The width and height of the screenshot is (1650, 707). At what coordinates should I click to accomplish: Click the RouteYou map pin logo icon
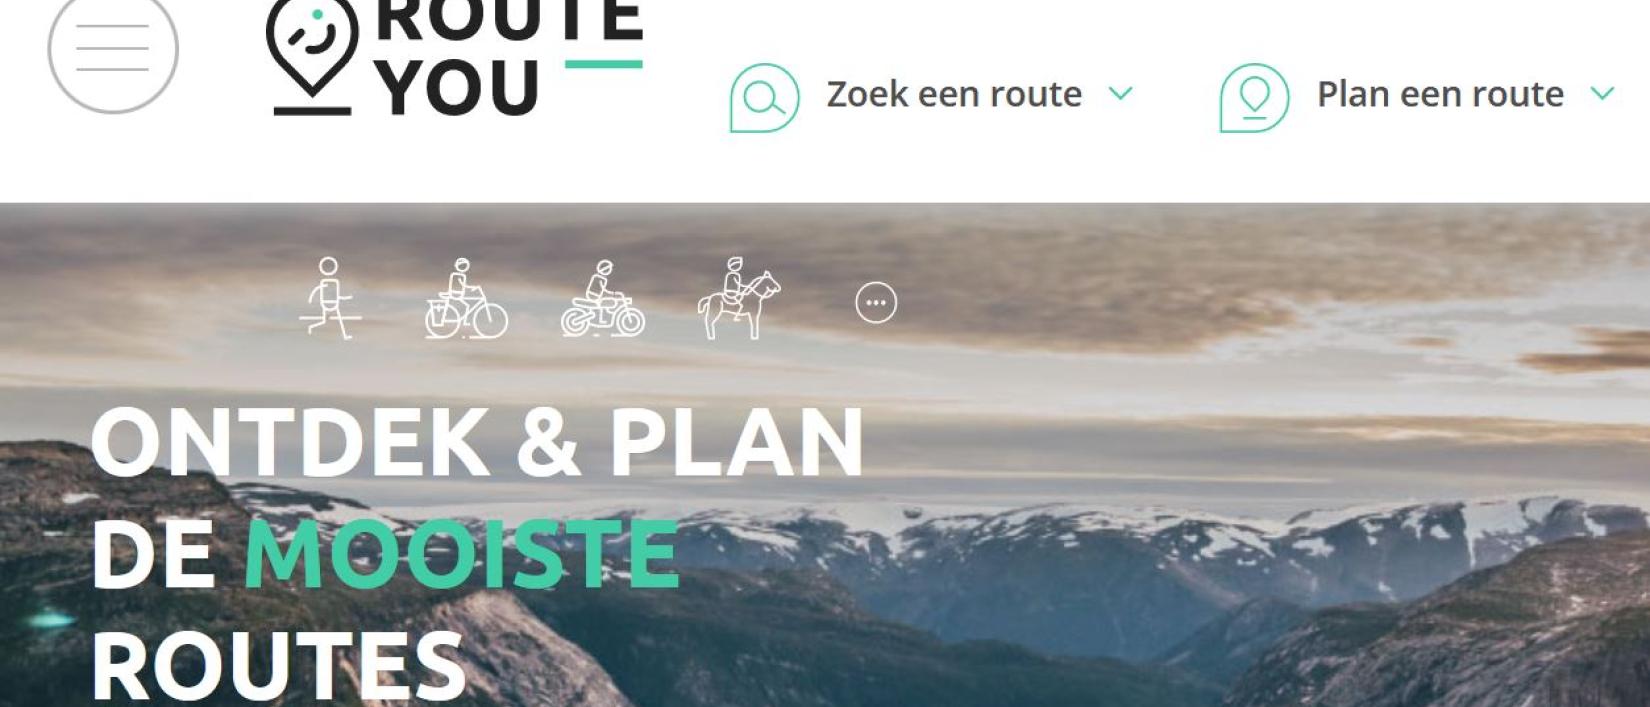click(312, 56)
